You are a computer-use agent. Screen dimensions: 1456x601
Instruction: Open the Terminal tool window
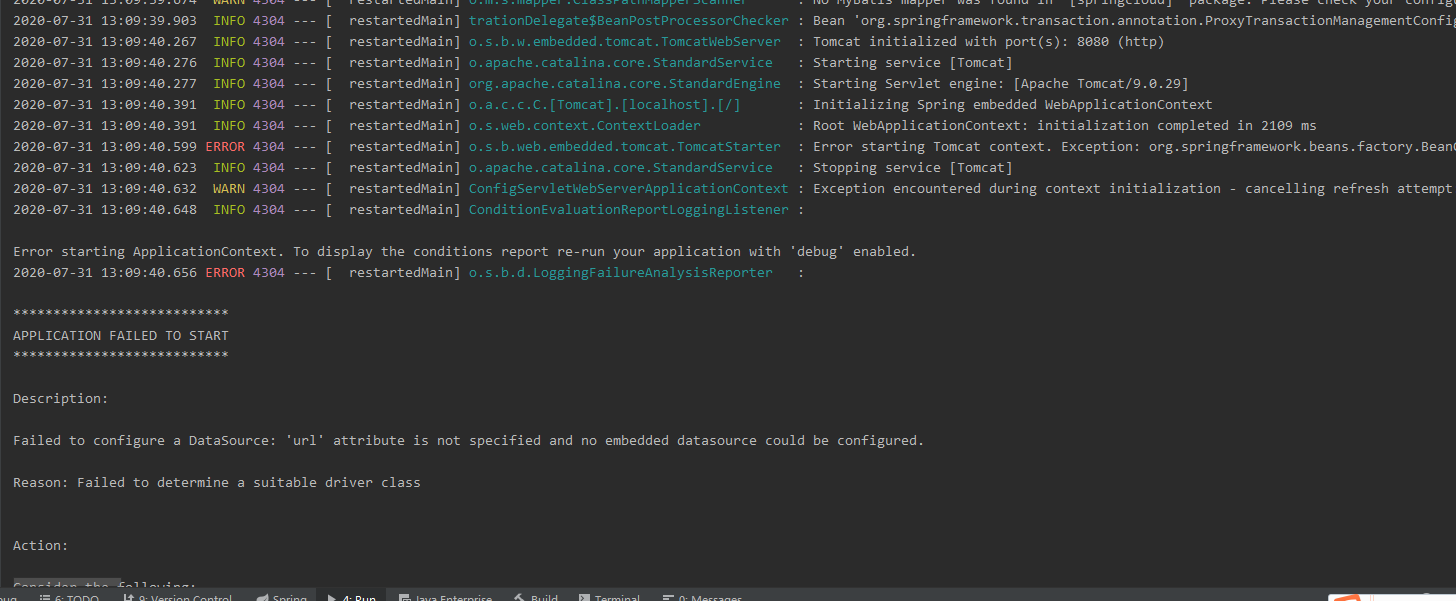coord(611,596)
